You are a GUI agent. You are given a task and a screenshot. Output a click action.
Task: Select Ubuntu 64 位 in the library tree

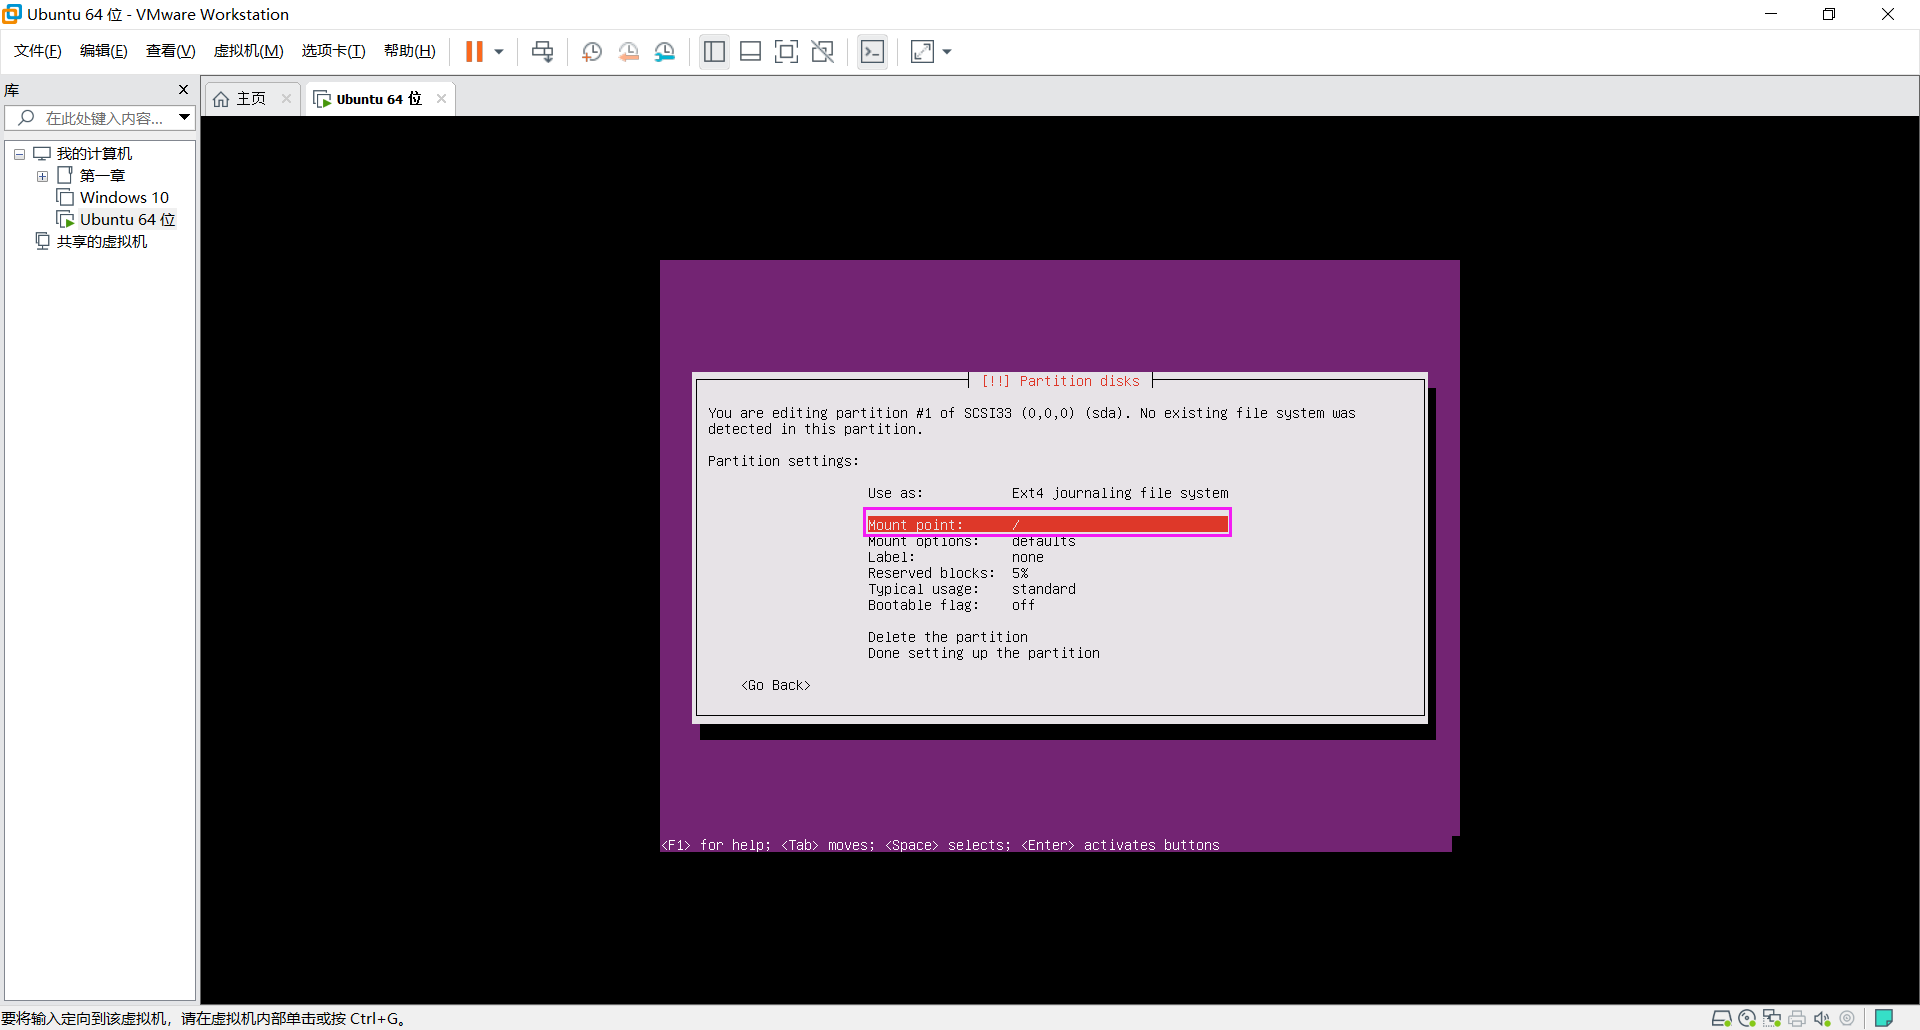coord(127,219)
